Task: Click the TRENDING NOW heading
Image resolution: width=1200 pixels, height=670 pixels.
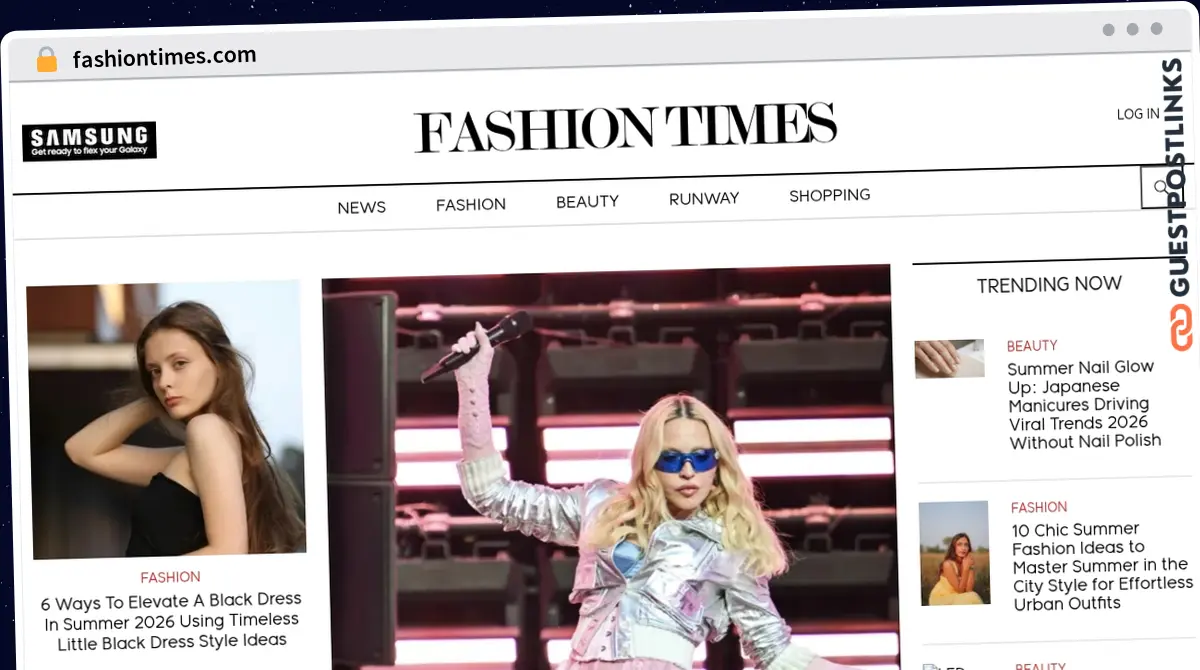Action: [1049, 284]
